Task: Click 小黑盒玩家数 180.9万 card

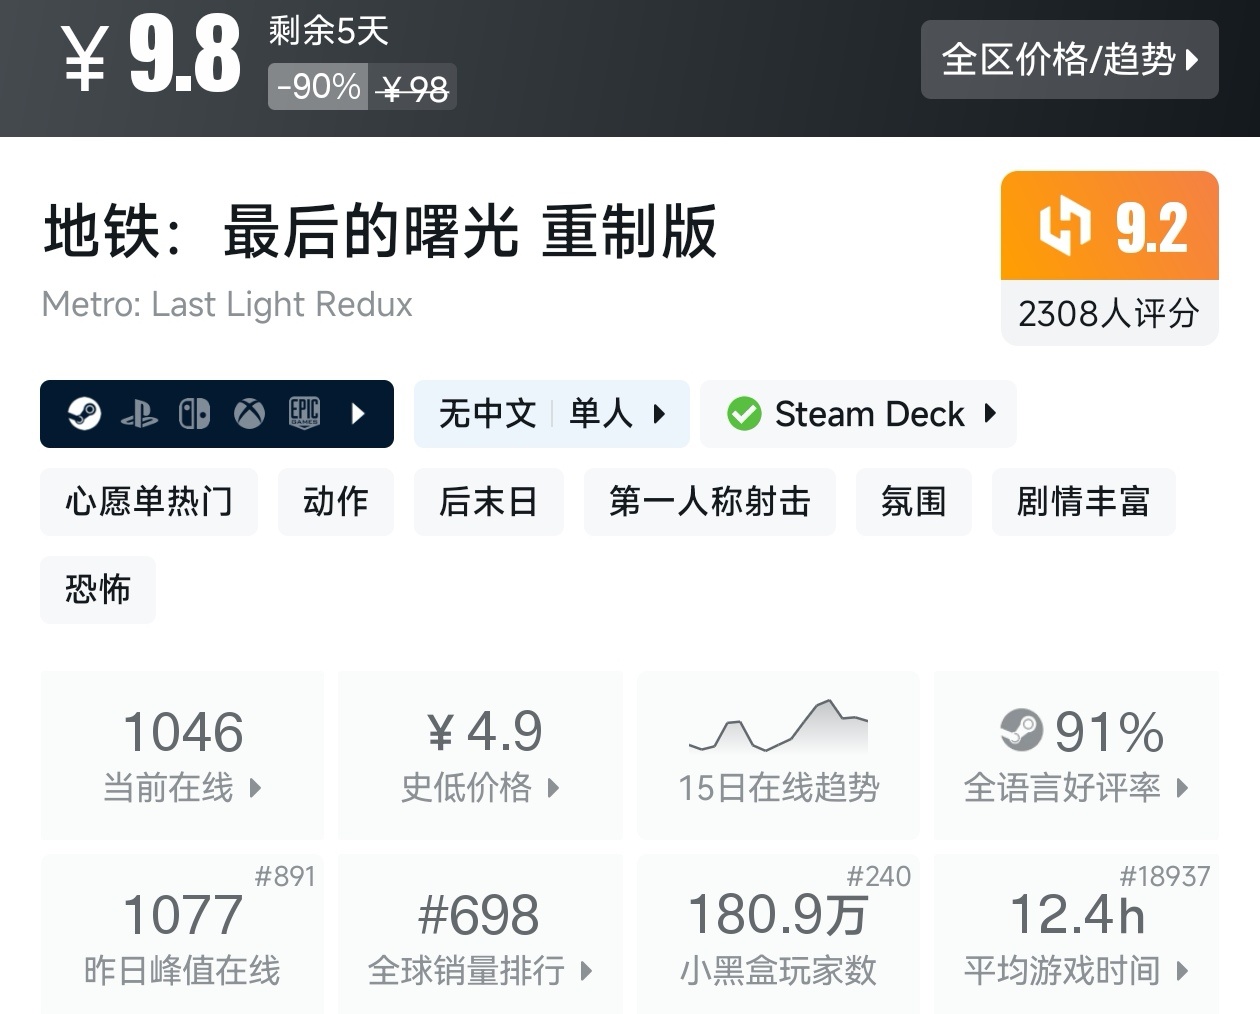Action: (778, 934)
